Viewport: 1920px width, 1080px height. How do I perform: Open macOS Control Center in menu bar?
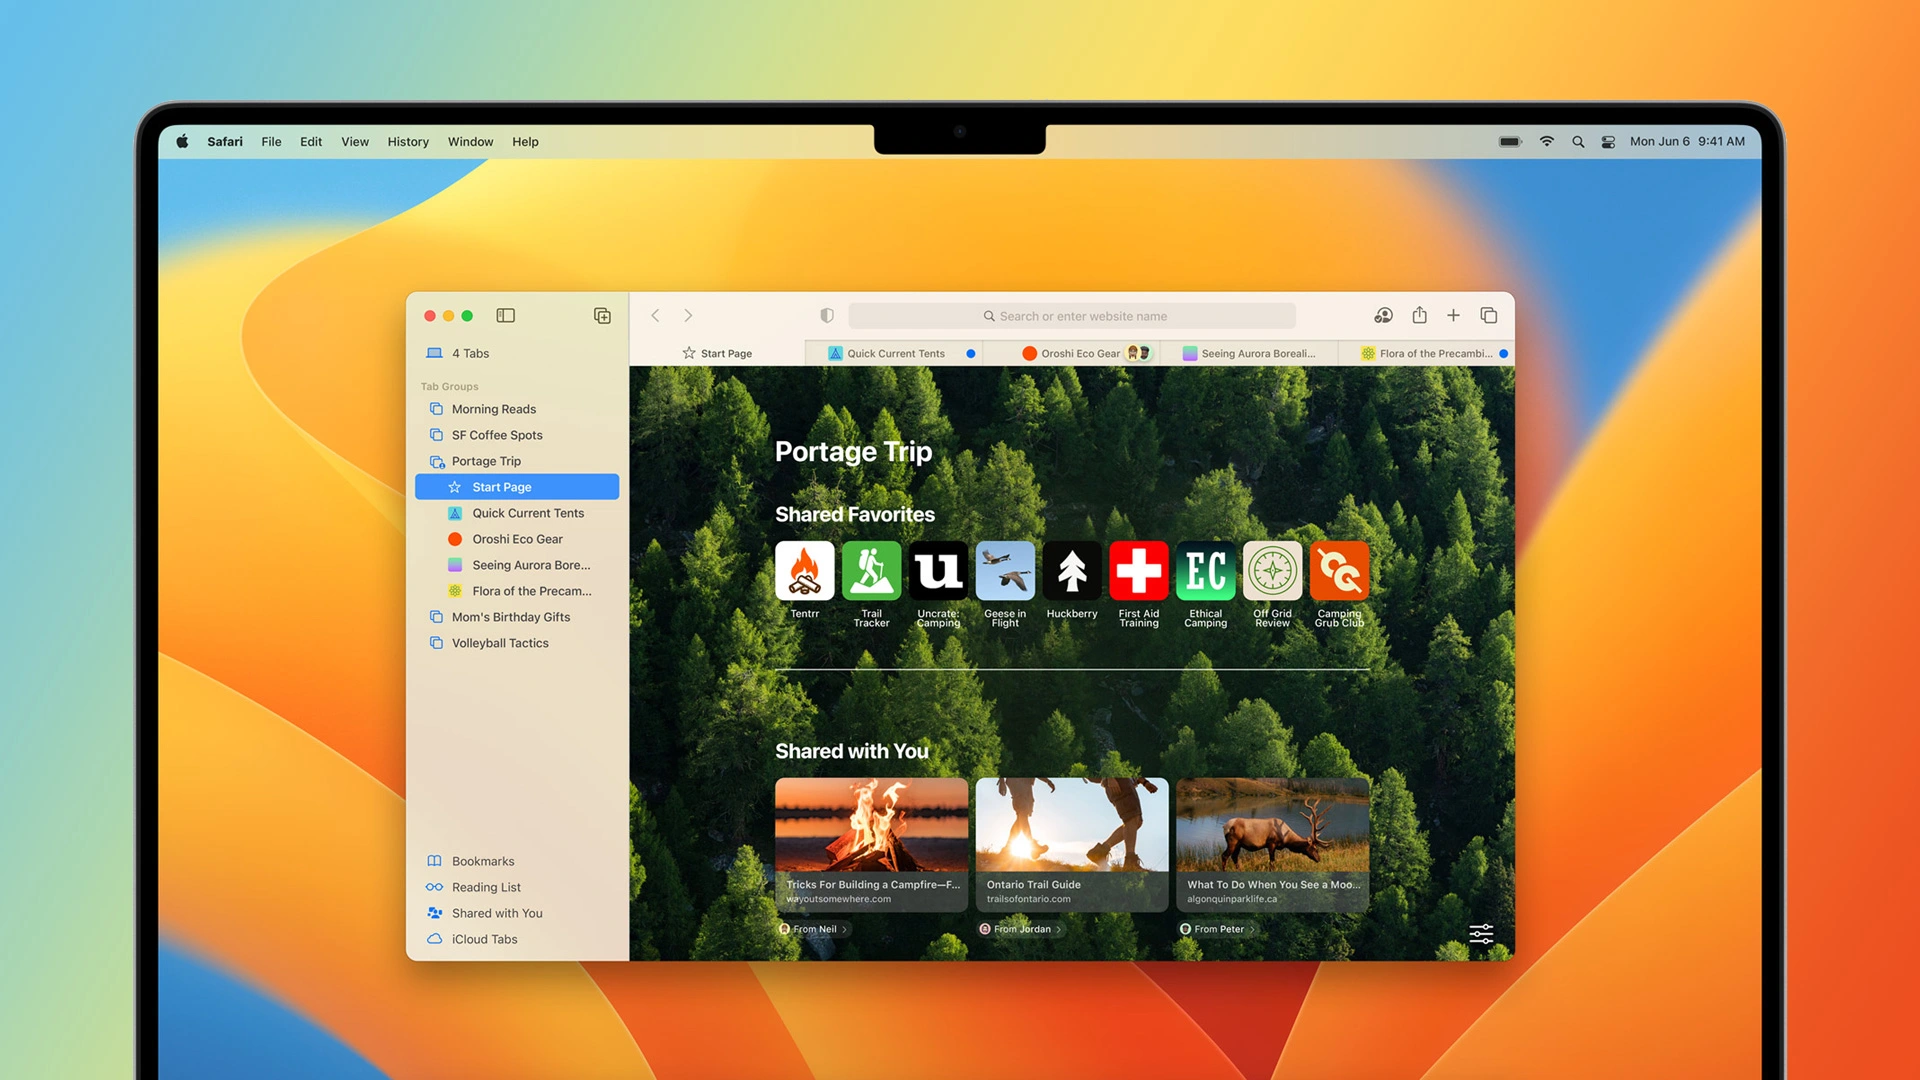point(1608,142)
